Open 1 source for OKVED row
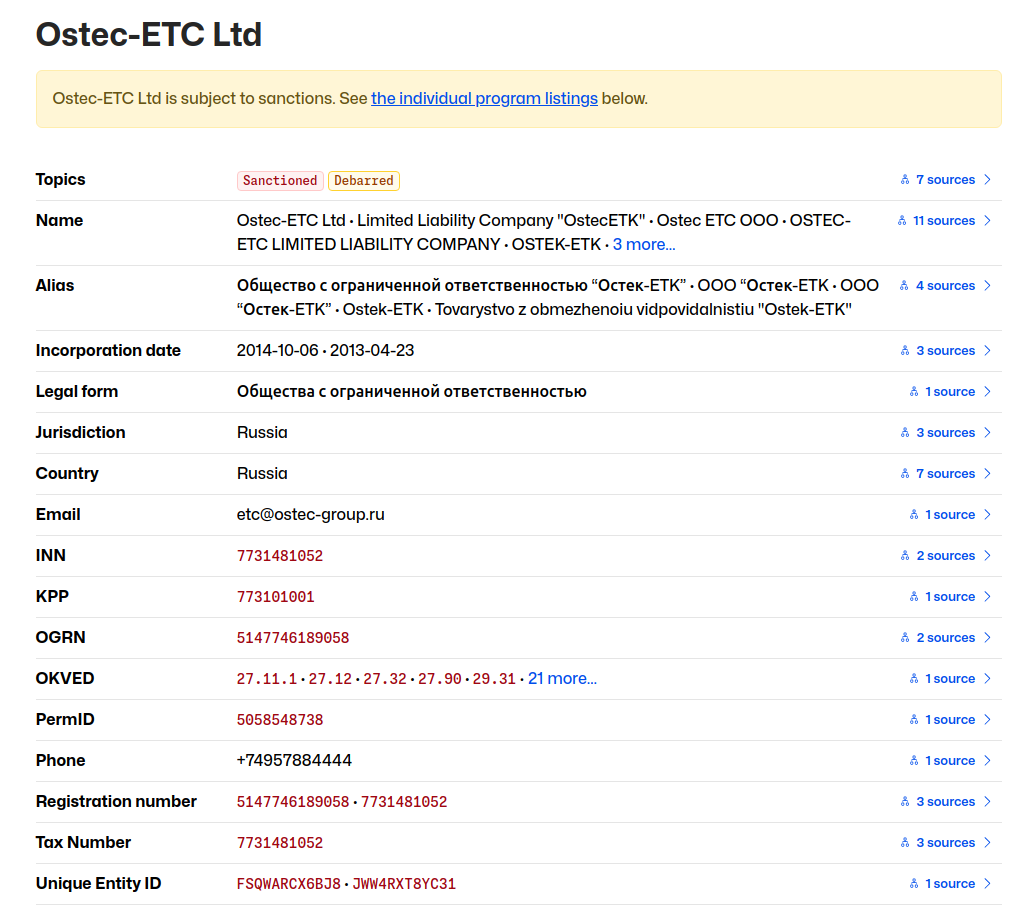Image resolution: width=1022 pixels, height=914 pixels. tap(950, 679)
